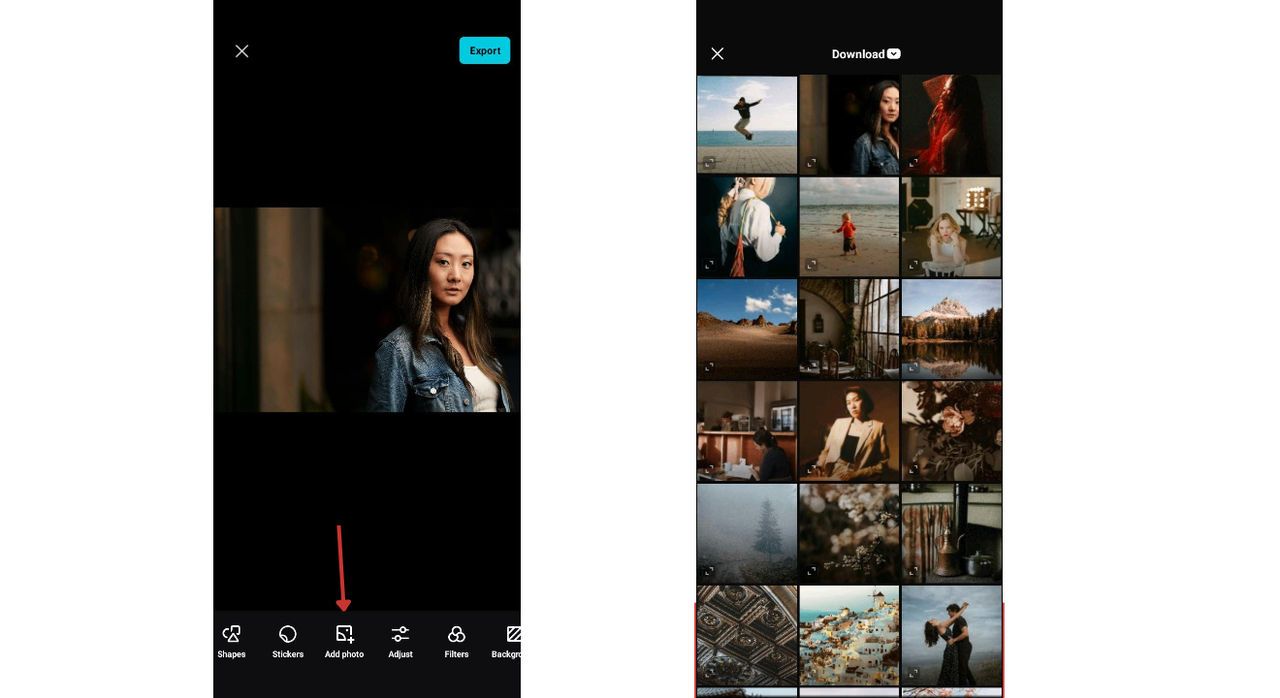Choose the mountain lake reflection photo

click(x=951, y=329)
